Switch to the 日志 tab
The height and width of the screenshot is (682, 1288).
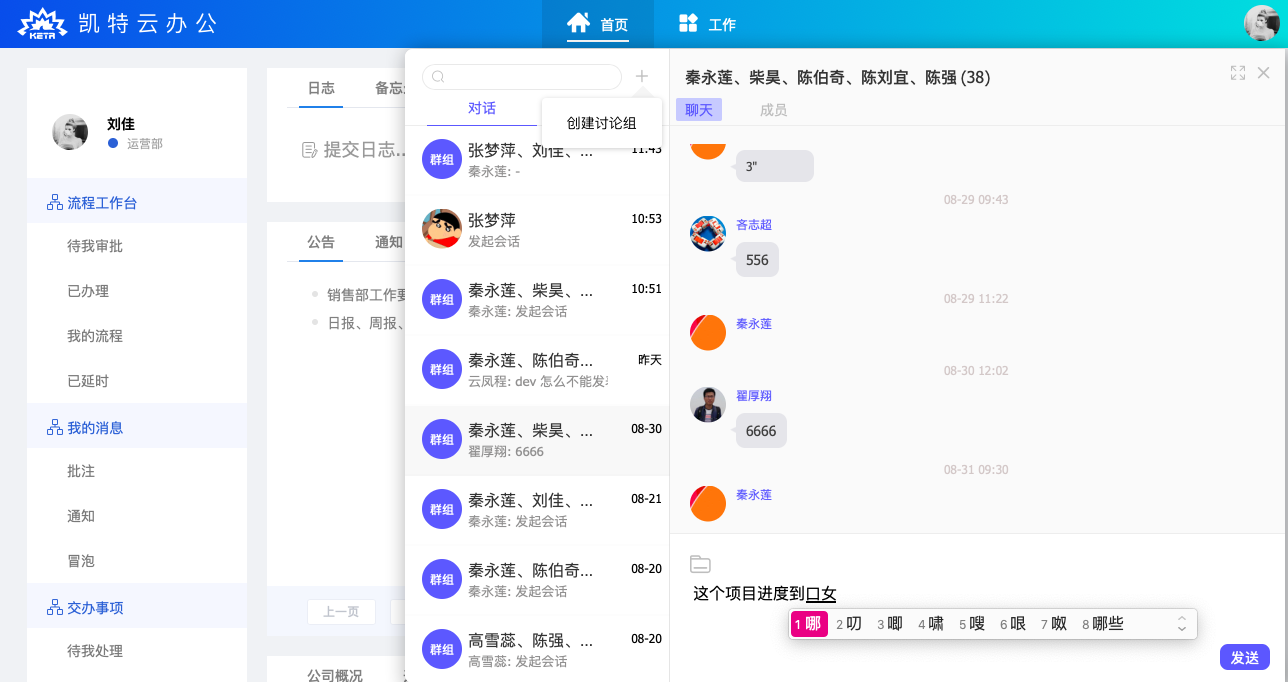(x=321, y=88)
